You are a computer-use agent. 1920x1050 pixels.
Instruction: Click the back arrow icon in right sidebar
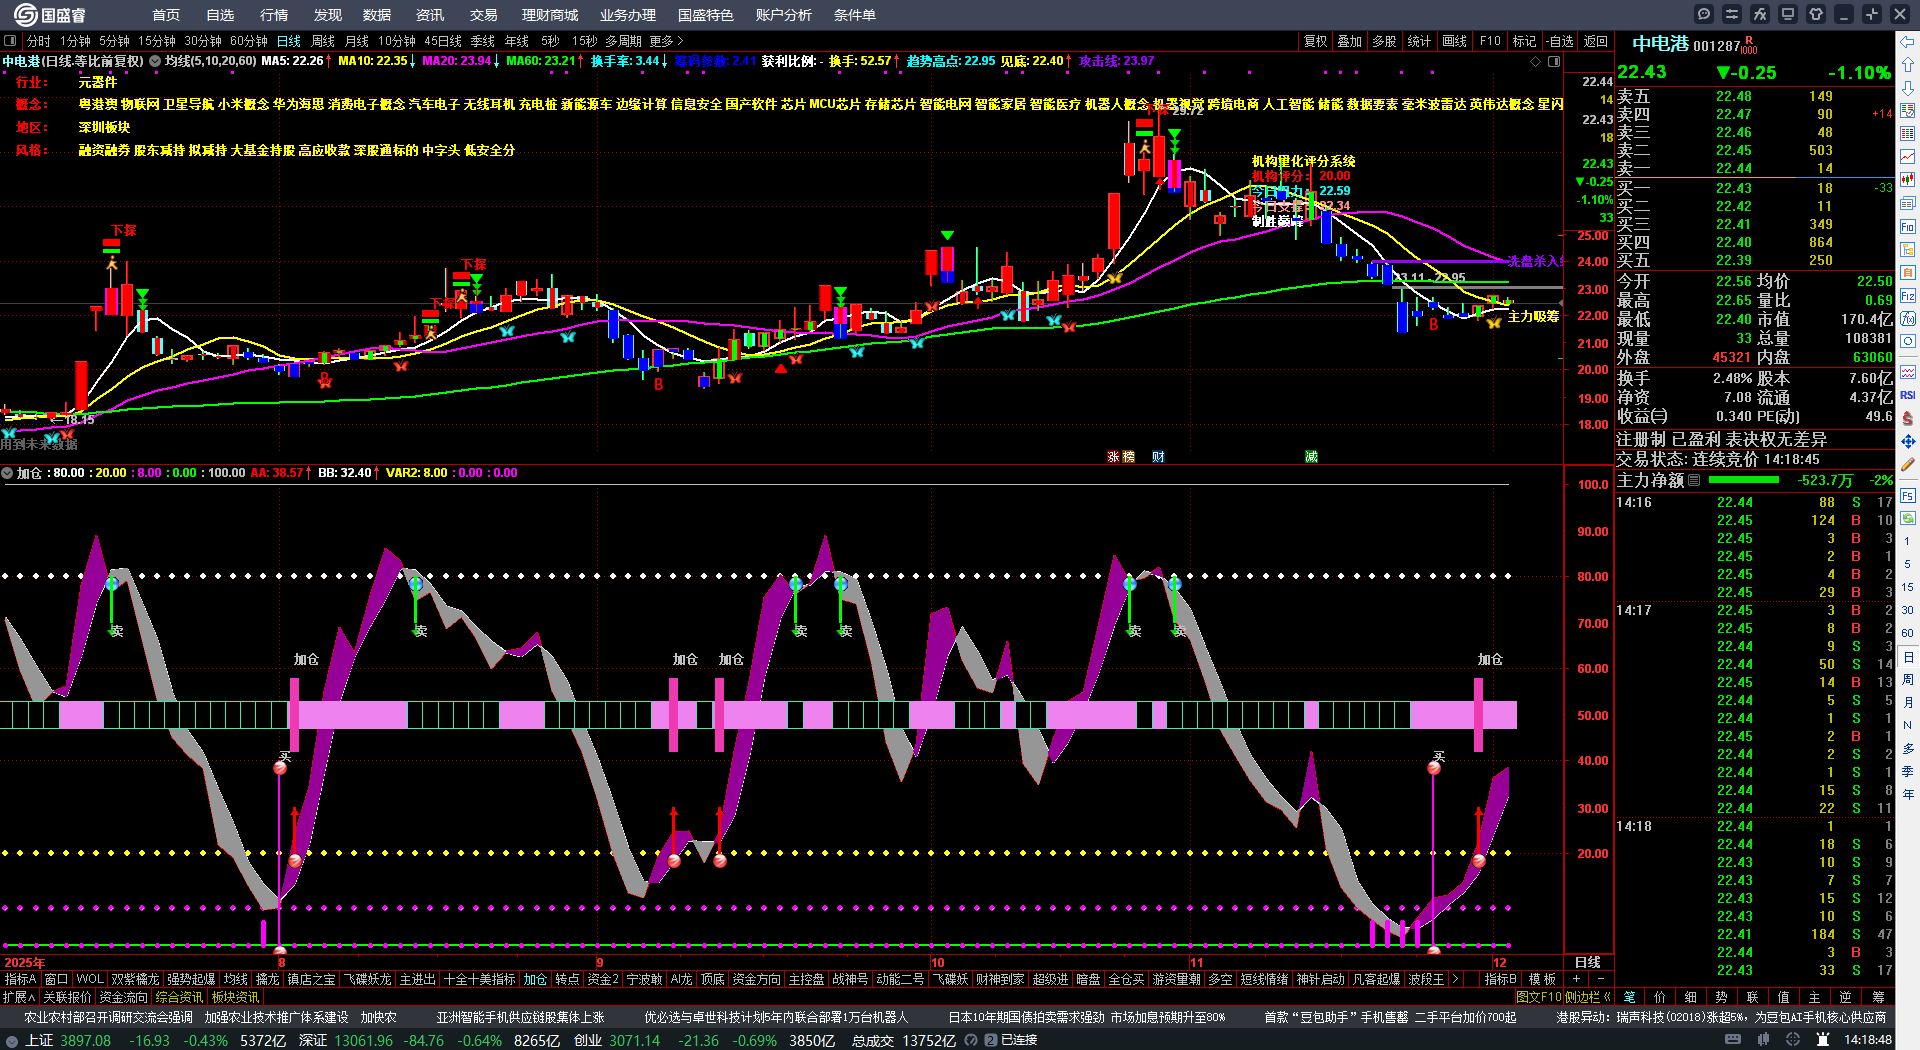pyautogui.click(x=1908, y=41)
